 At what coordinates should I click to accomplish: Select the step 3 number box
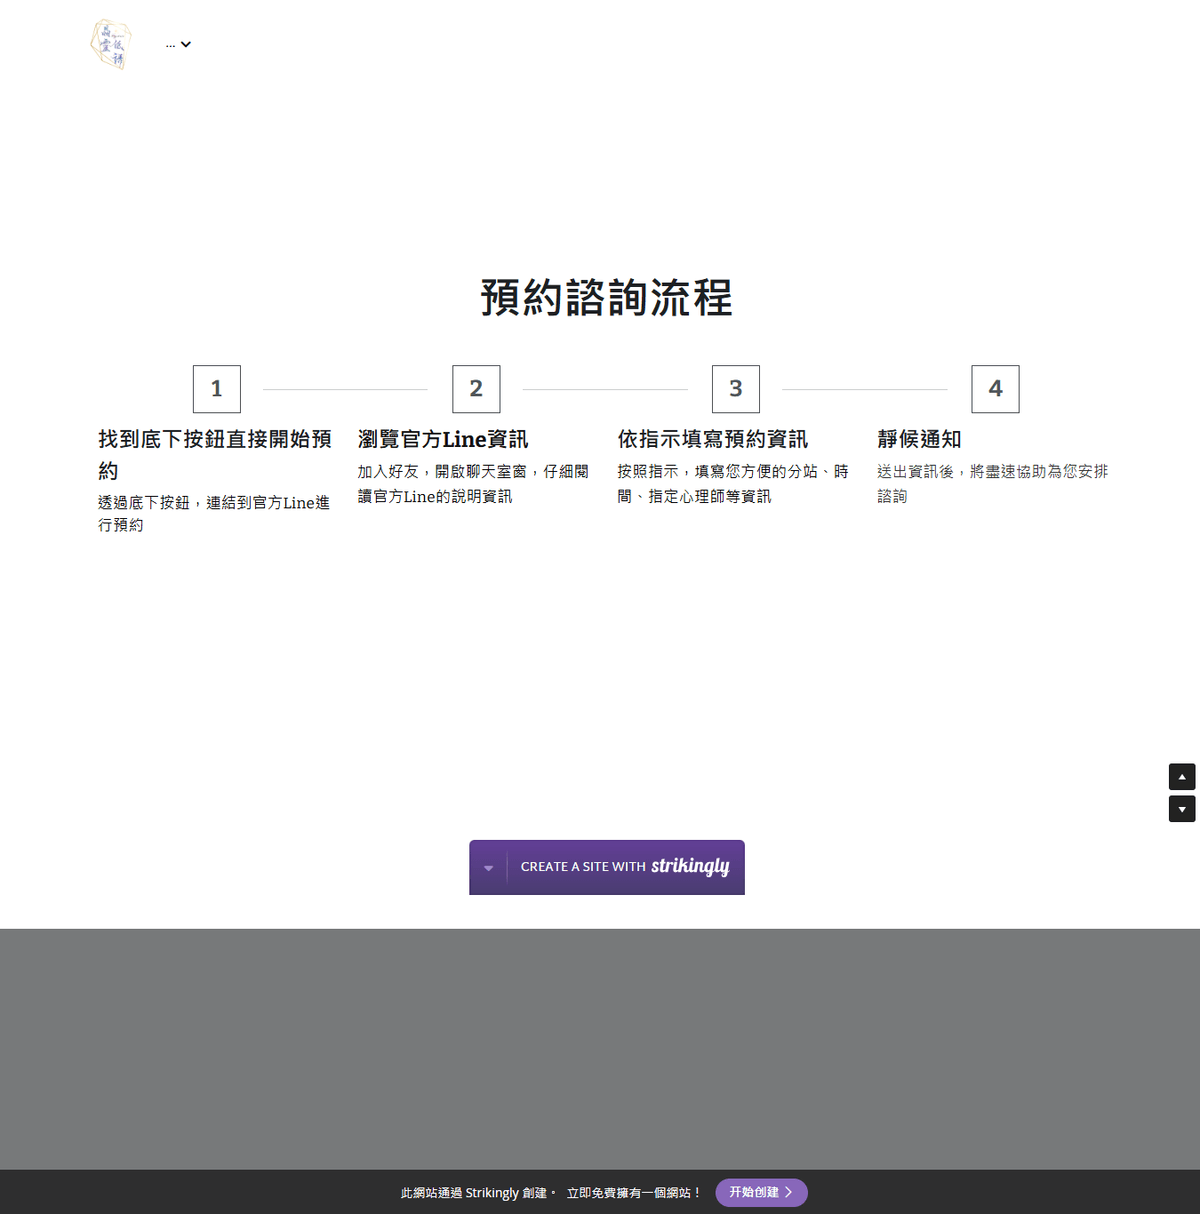736,389
